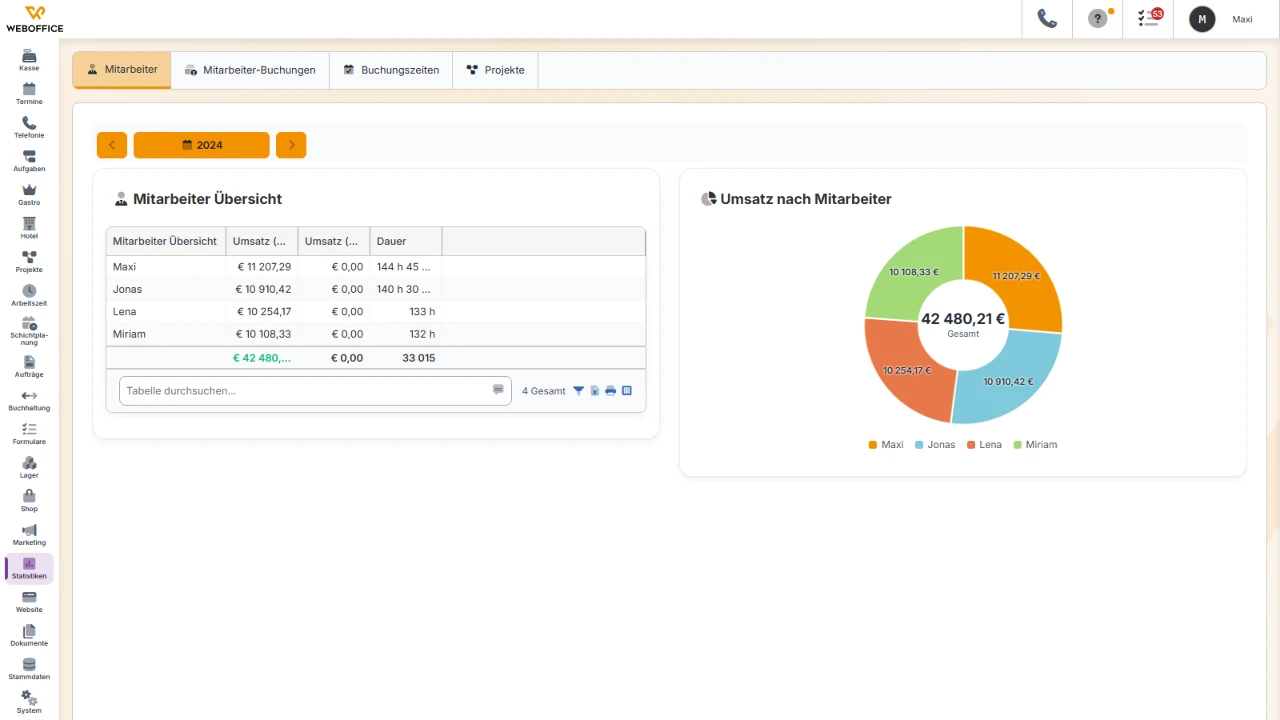Screen dimensions: 1280x720
Task: Toggle Jonas in chart legend
Action: tap(935, 444)
